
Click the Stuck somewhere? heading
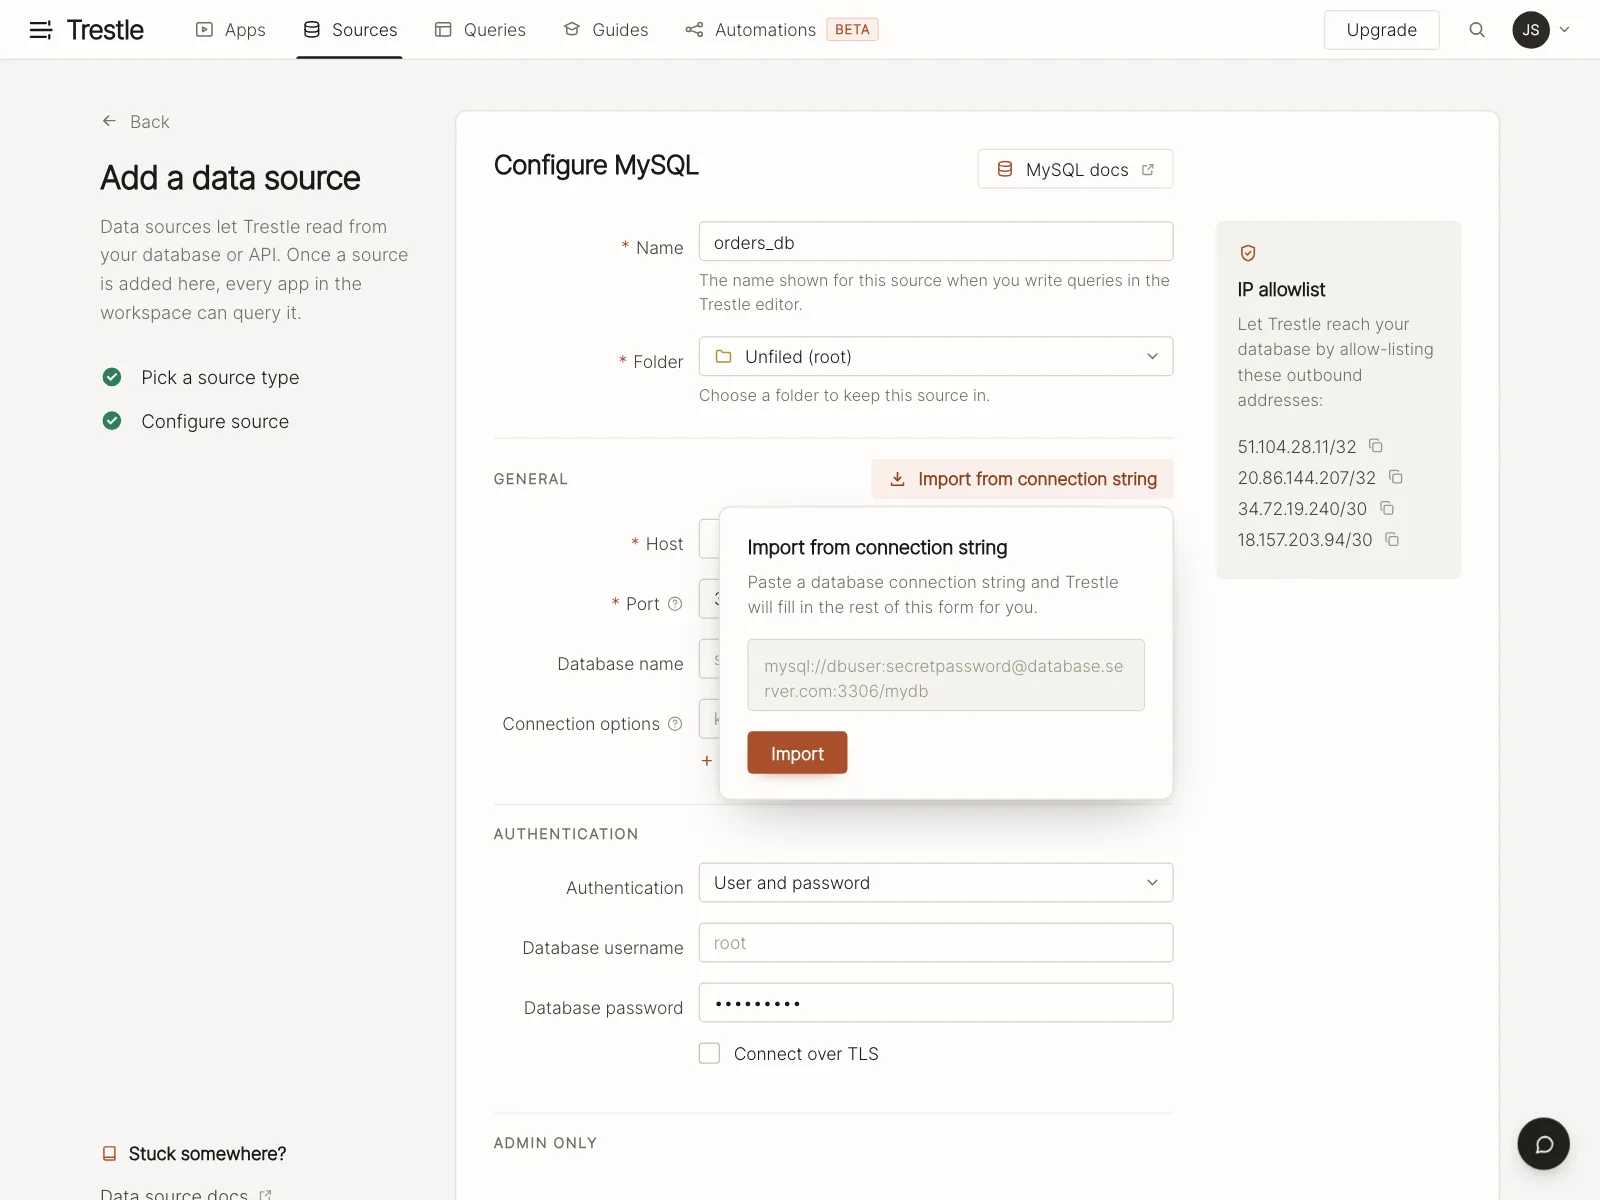[207, 1154]
